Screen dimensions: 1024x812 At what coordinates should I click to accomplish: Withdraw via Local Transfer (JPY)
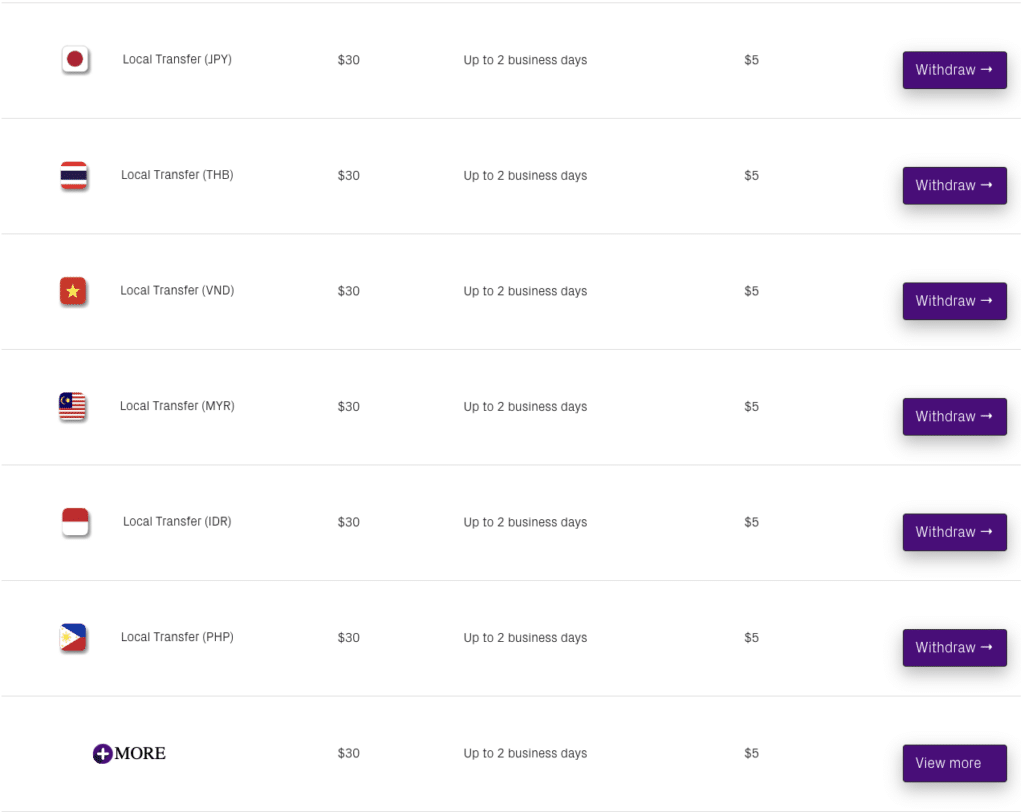(954, 70)
